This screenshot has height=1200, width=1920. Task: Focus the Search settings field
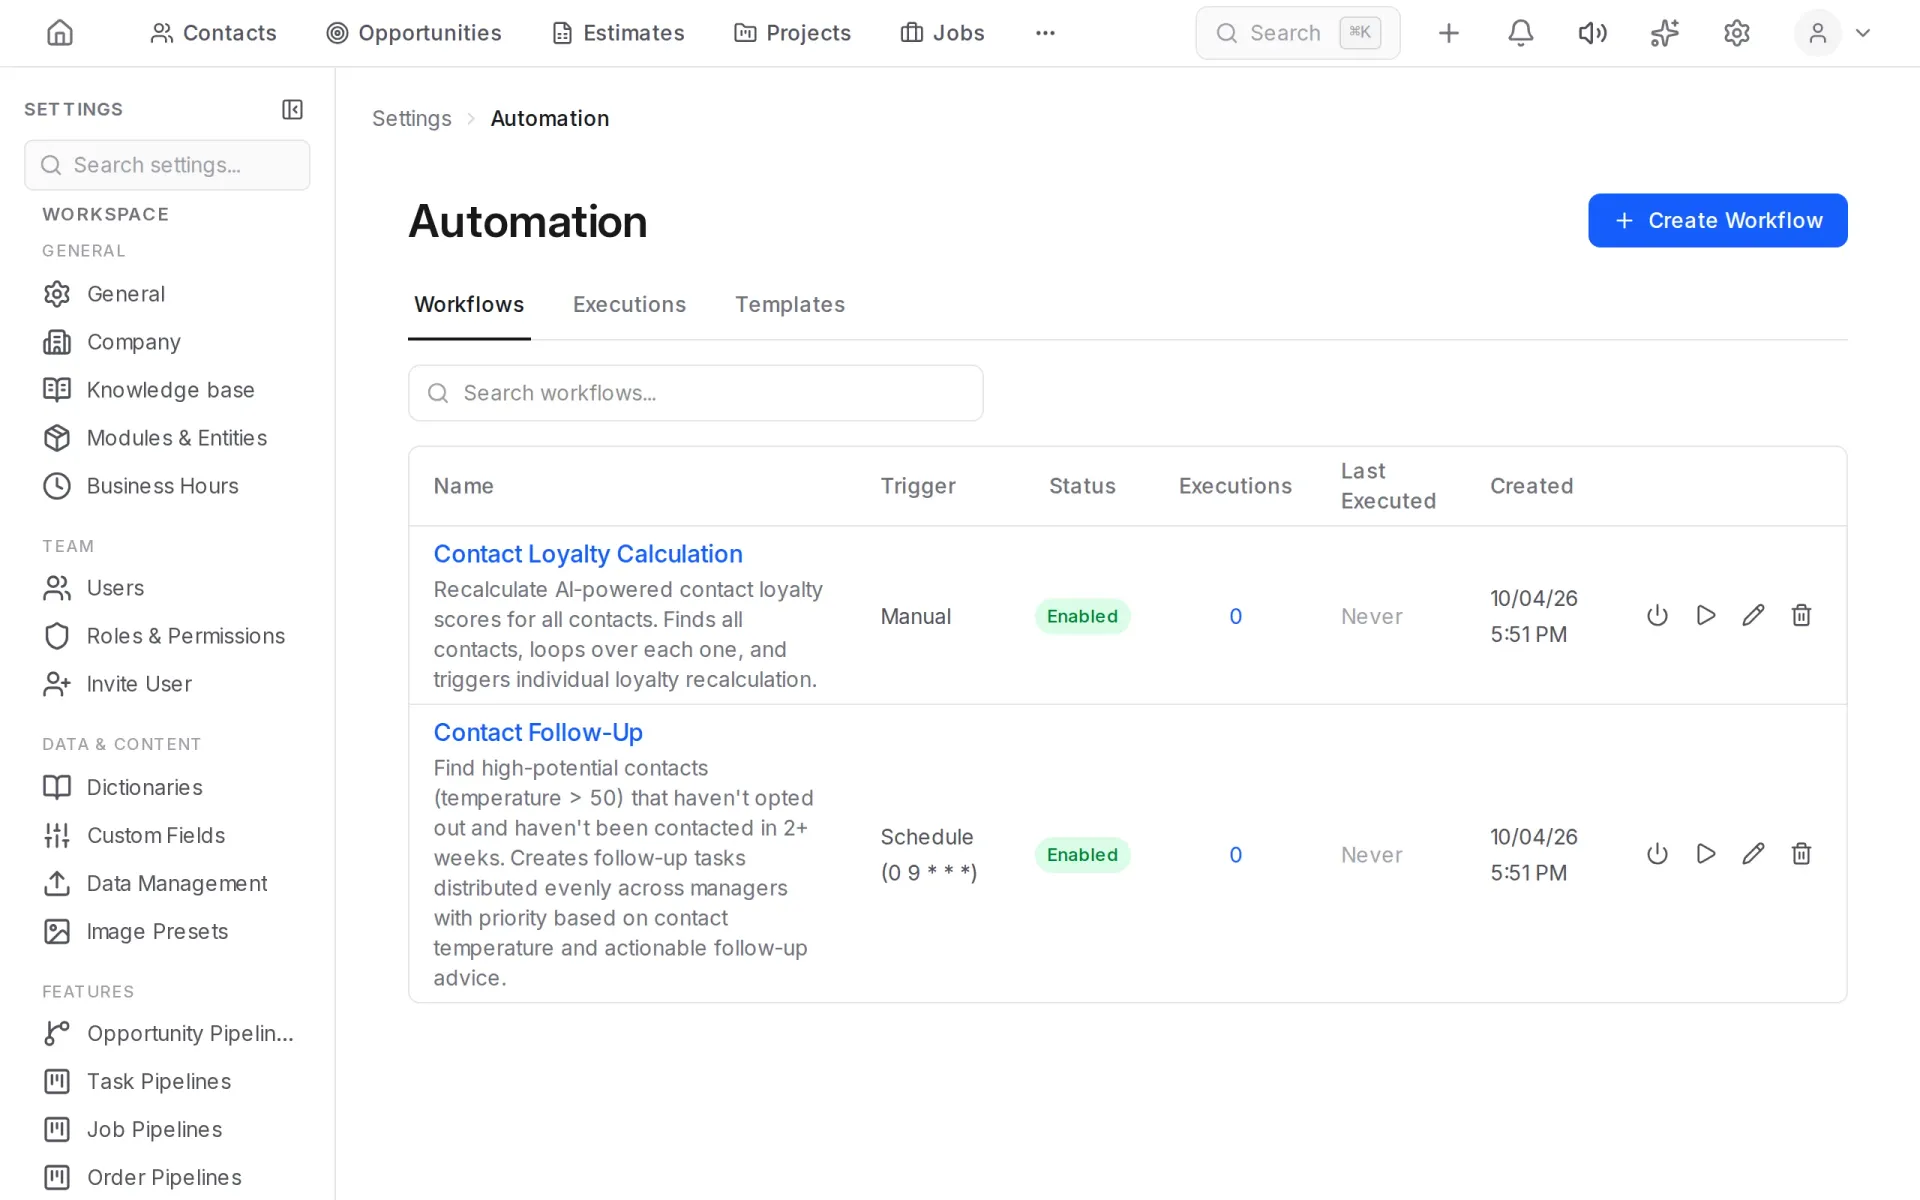[x=167, y=165]
